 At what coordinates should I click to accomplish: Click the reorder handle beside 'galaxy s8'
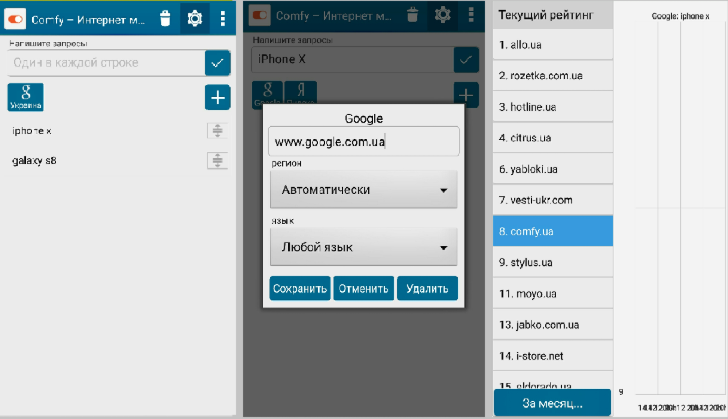coord(218,160)
